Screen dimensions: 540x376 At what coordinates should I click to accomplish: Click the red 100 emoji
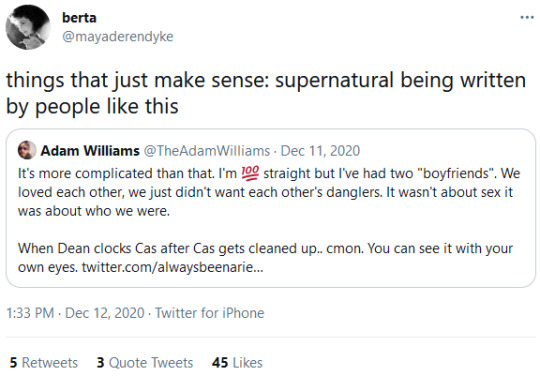pyautogui.click(x=250, y=173)
